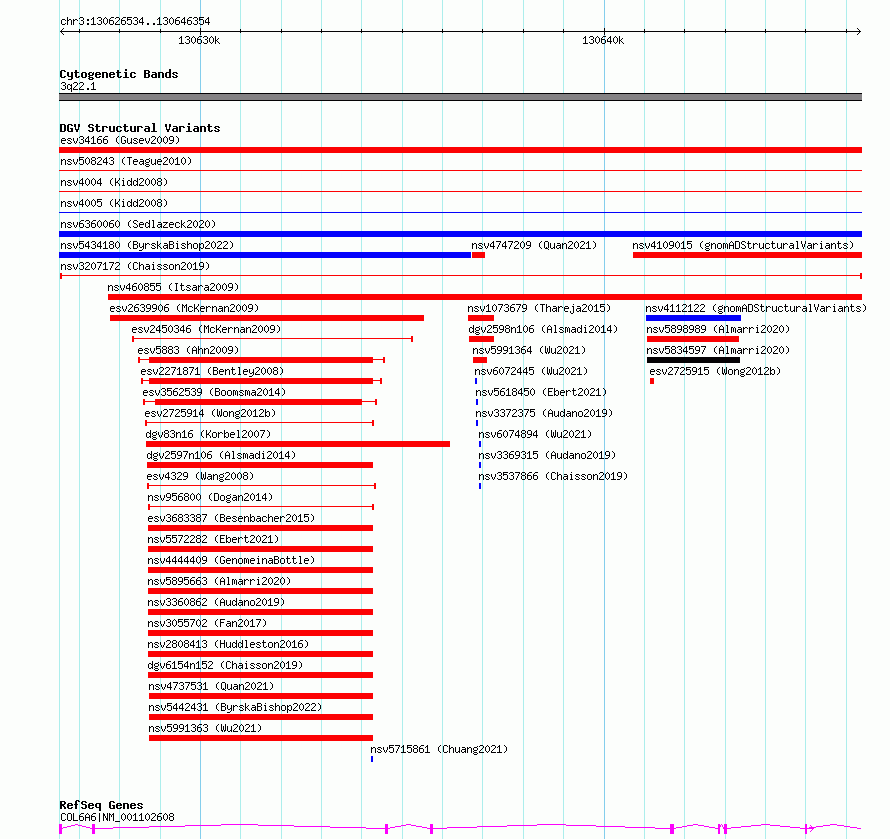Click the 3q22.1 cytogenetic band bar

click(x=460, y=97)
